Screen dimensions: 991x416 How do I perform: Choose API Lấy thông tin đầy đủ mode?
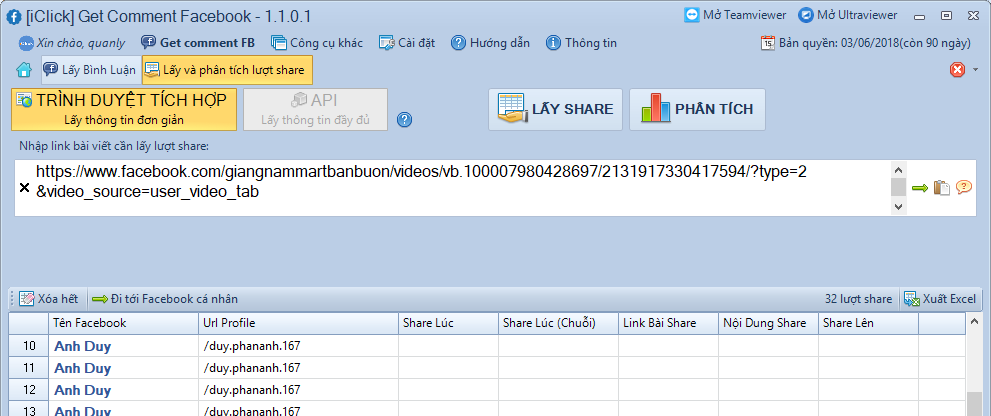coord(315,109)
